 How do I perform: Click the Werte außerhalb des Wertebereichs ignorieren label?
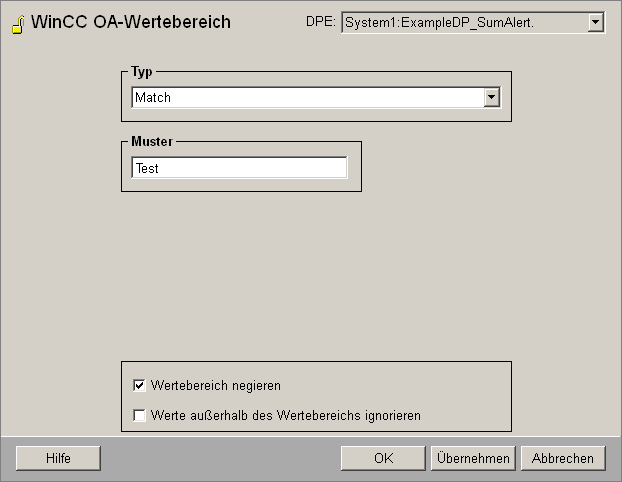[286, 416]
